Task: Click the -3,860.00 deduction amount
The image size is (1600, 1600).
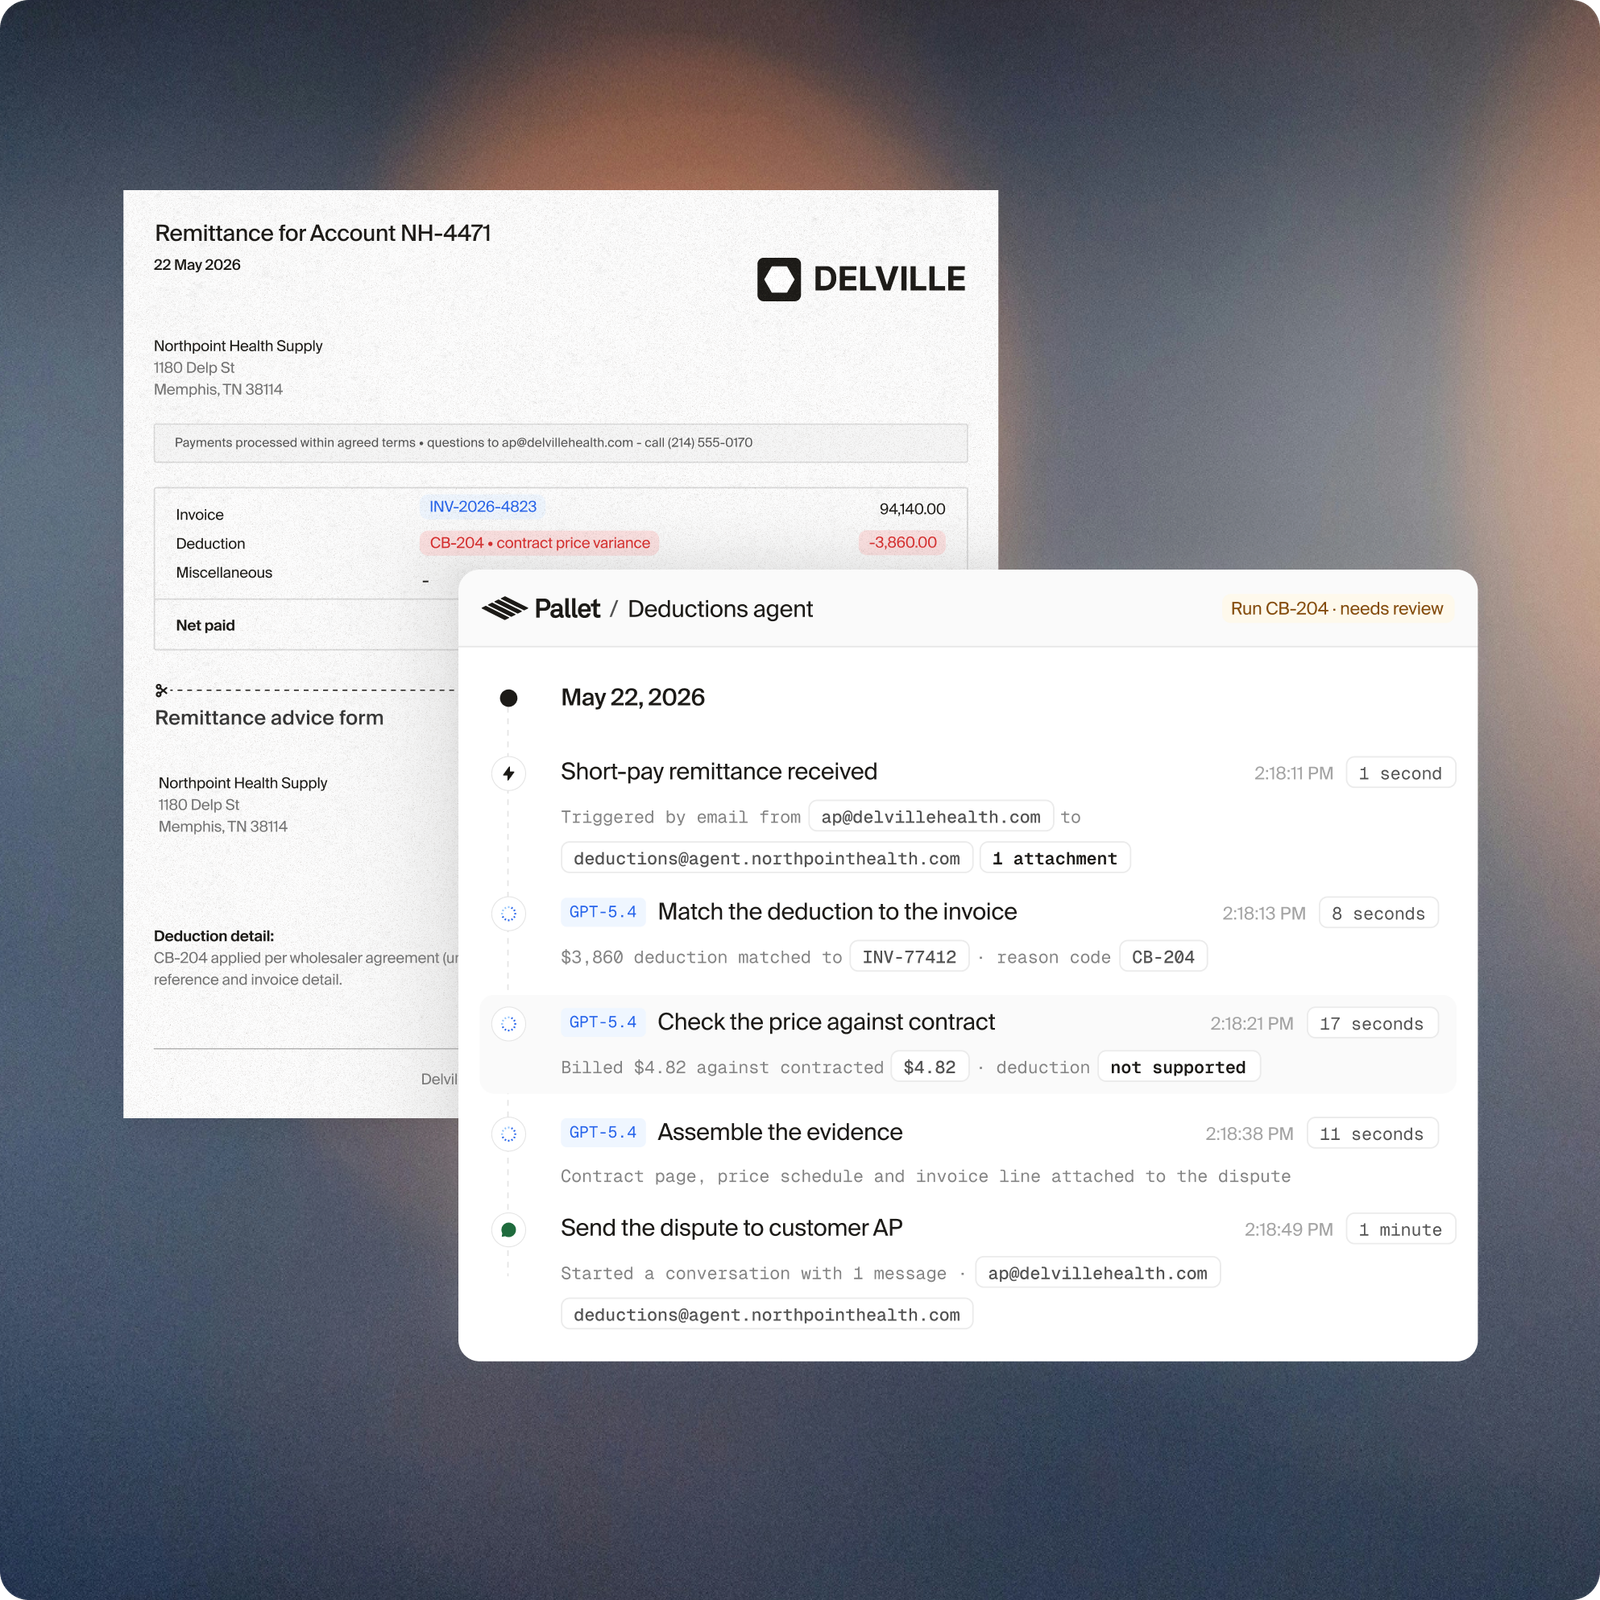Action: coord(902,542)
